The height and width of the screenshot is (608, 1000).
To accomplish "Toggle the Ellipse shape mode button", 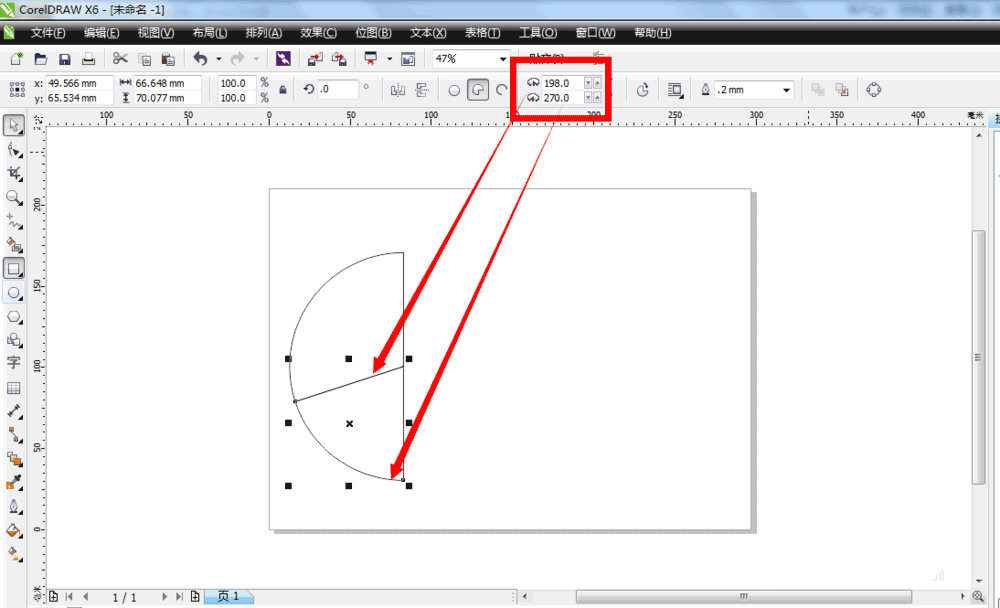I will [x=453, y=90].
